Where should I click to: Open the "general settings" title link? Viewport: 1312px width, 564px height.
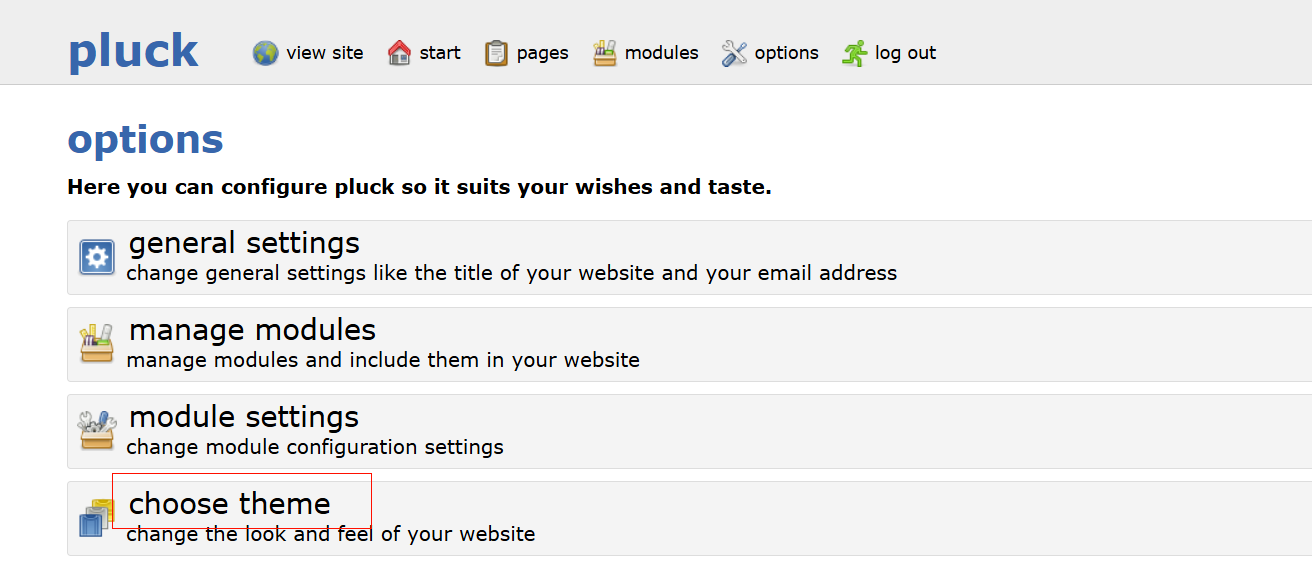pos(244,243)
